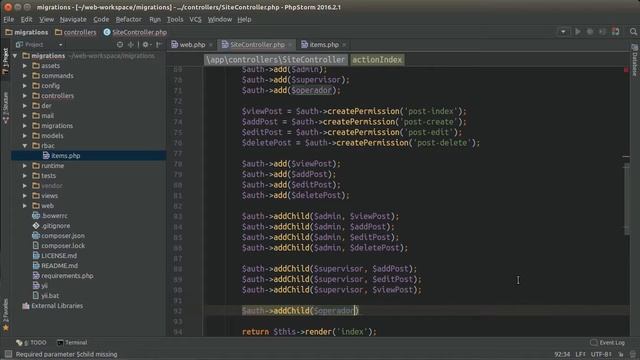
Task: Close the items.php editor tab
Action: tap(344, 45)
